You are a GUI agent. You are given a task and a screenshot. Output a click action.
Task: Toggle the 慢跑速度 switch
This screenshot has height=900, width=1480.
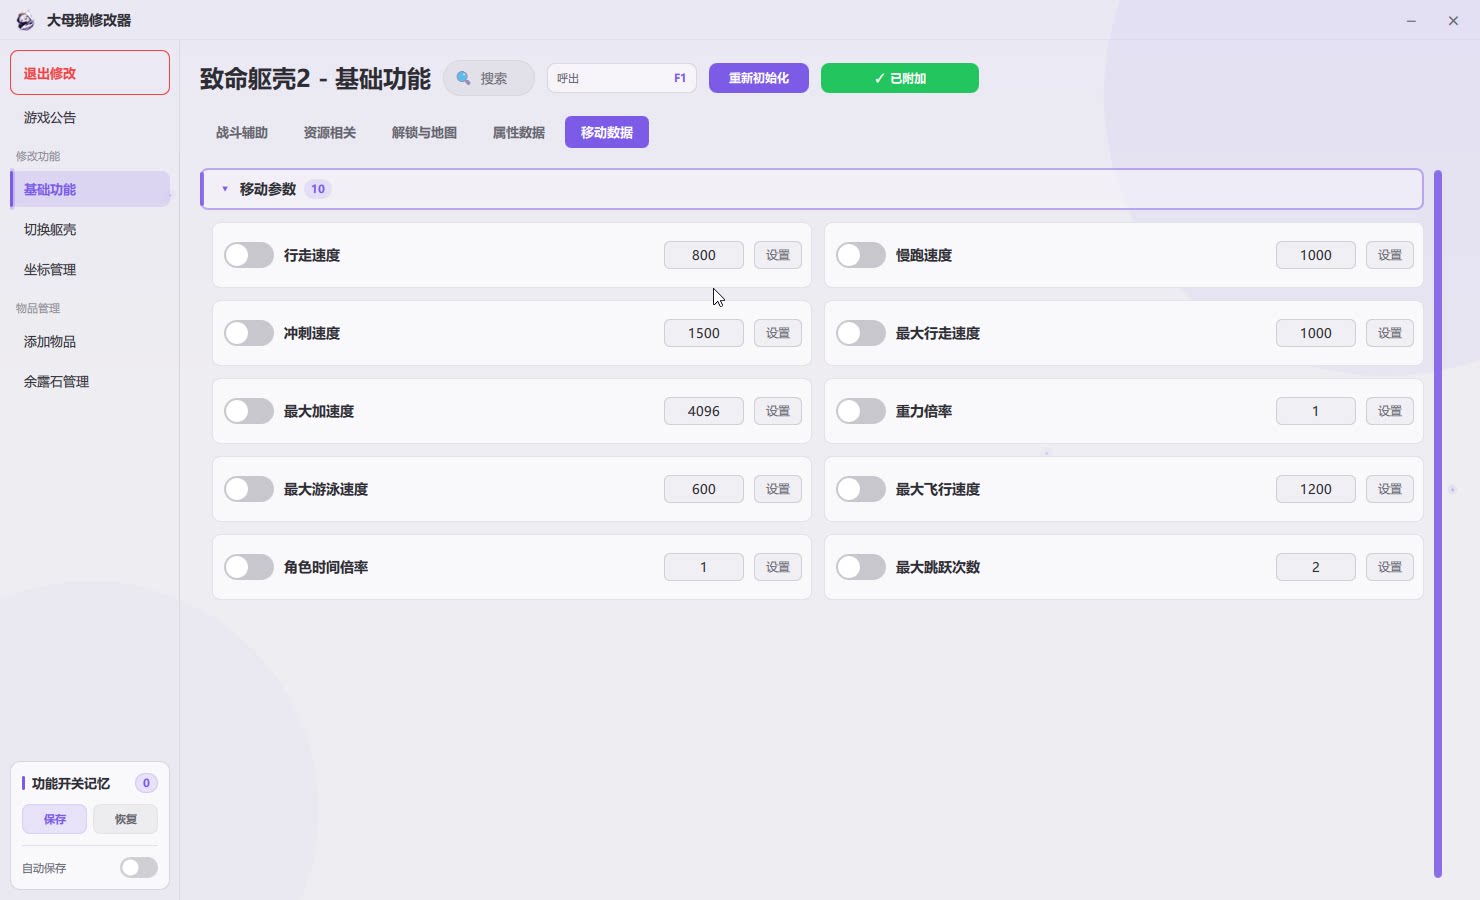point(861,255)
